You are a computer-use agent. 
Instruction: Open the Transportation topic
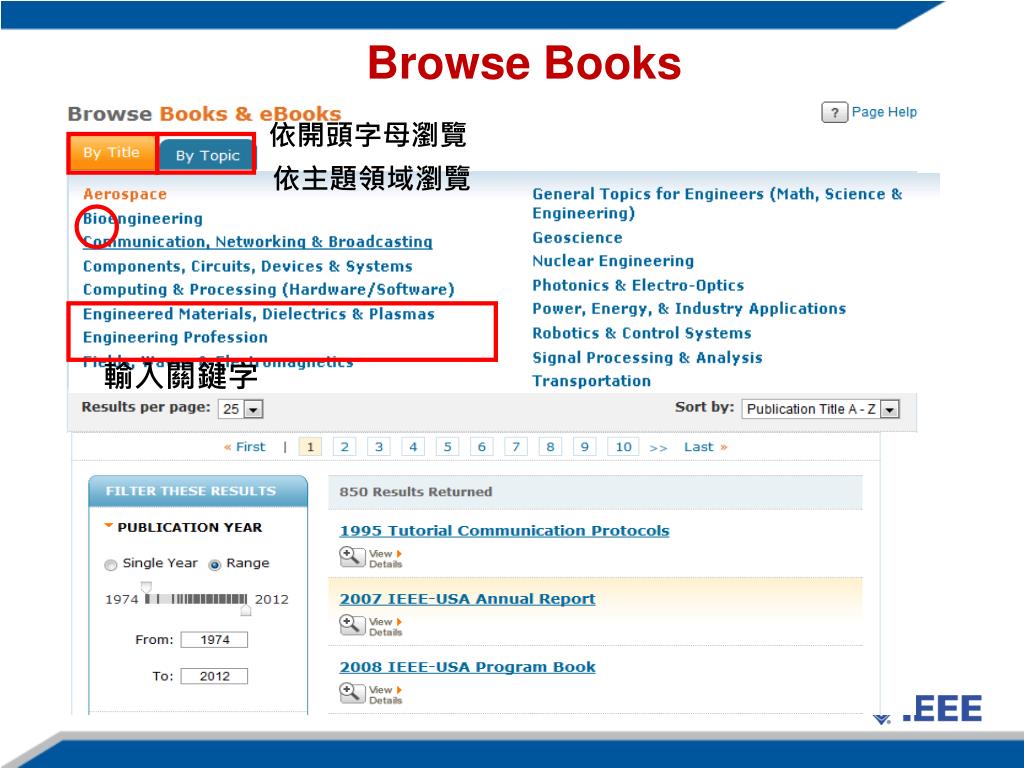pyautogui.click(x=592, y=381)
